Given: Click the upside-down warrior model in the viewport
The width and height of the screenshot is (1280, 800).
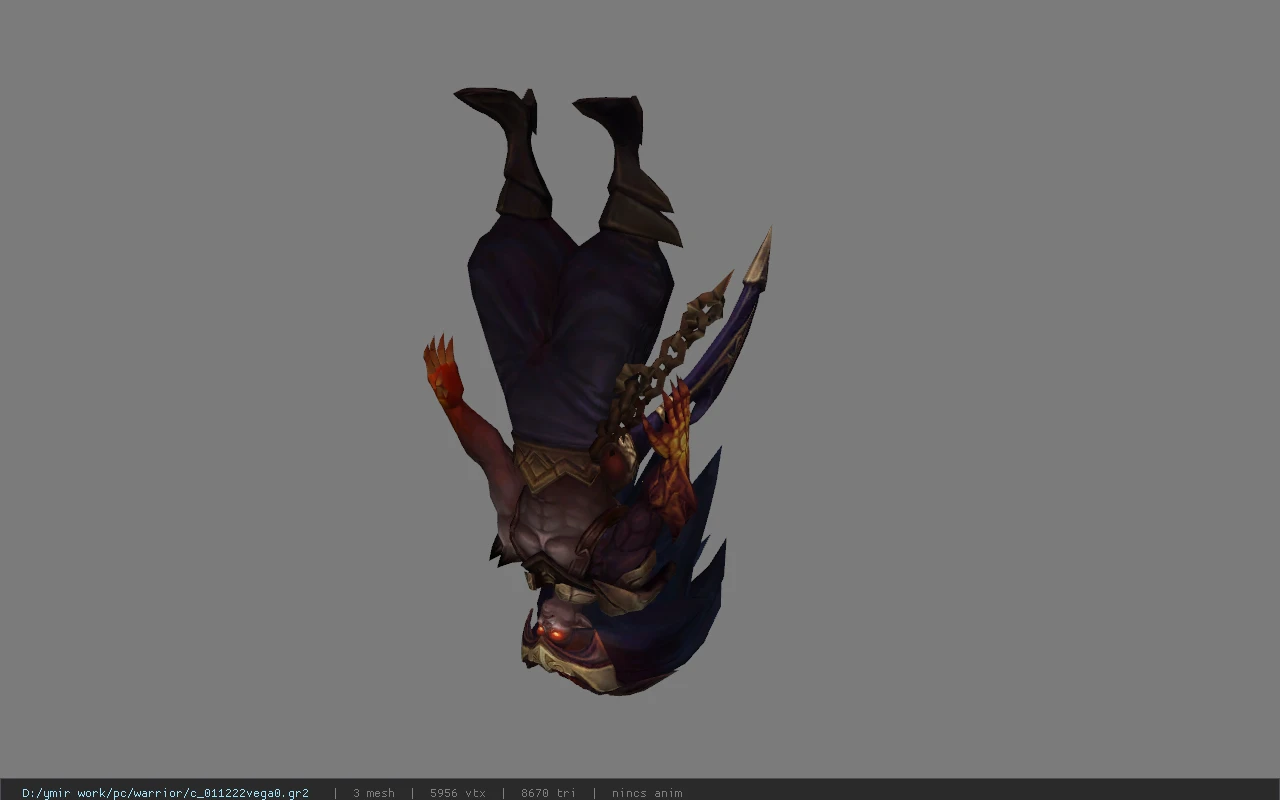Looking at the screenshot, I should (597, 391).
